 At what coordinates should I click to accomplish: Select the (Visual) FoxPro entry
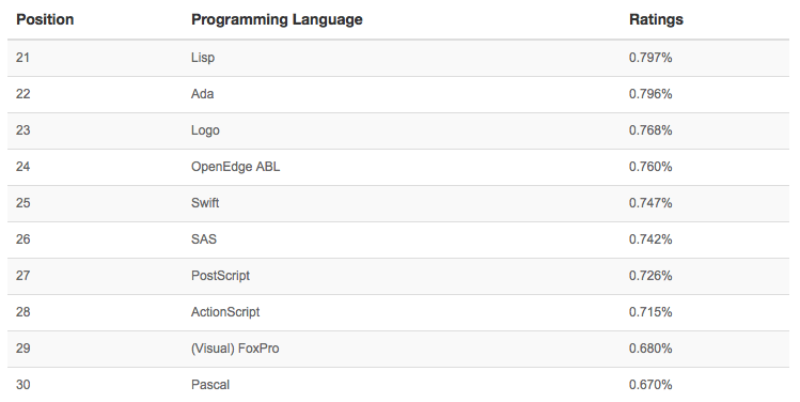[x=235, y=348]
